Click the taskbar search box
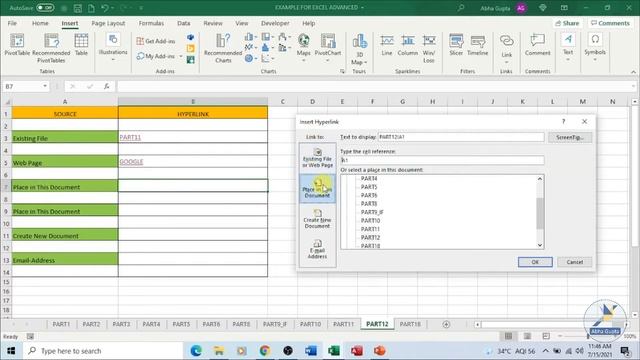The height and width of the screenshot is (360, 640). tap(103, 351)
